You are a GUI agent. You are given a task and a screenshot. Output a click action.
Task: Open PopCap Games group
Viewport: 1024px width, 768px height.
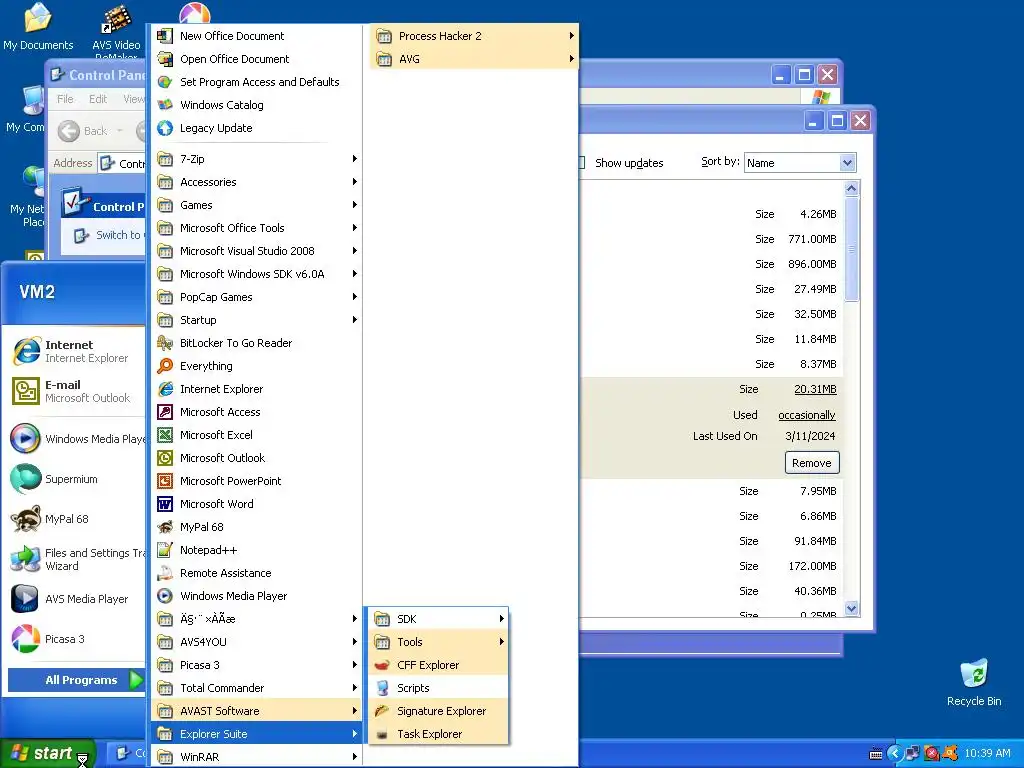point(257,297)
